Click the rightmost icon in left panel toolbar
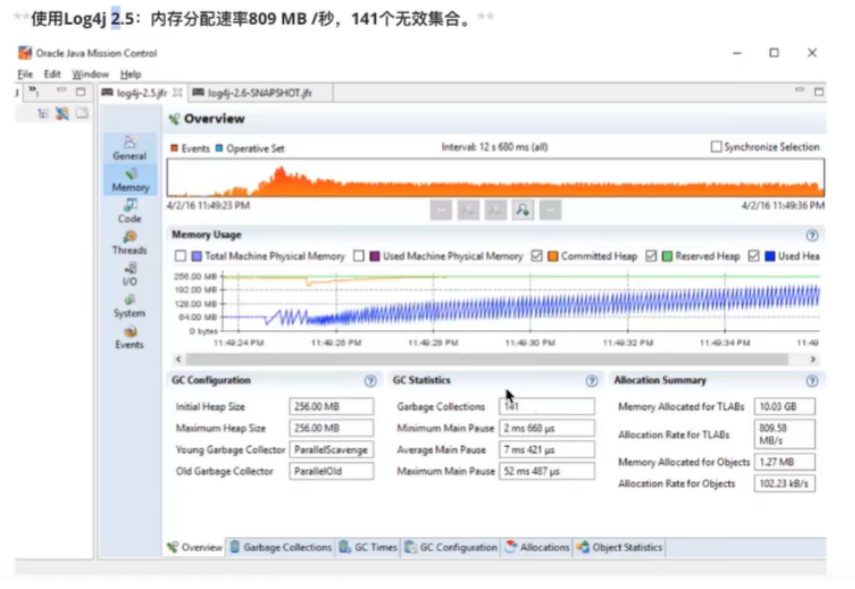The height and width of the screenshot is (589, 855). pos(82,113)
